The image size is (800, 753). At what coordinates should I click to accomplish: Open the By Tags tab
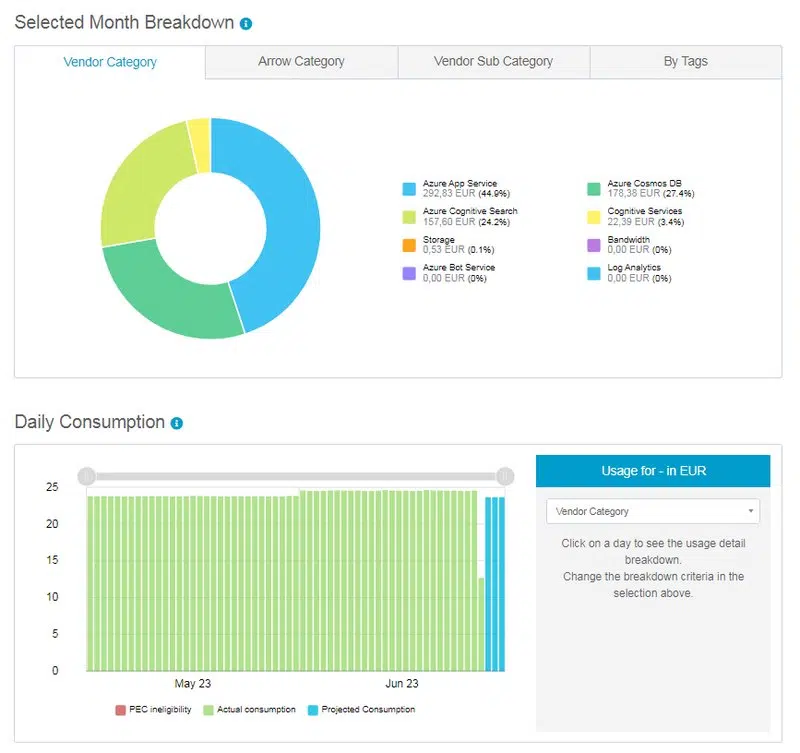pos(685,62)
